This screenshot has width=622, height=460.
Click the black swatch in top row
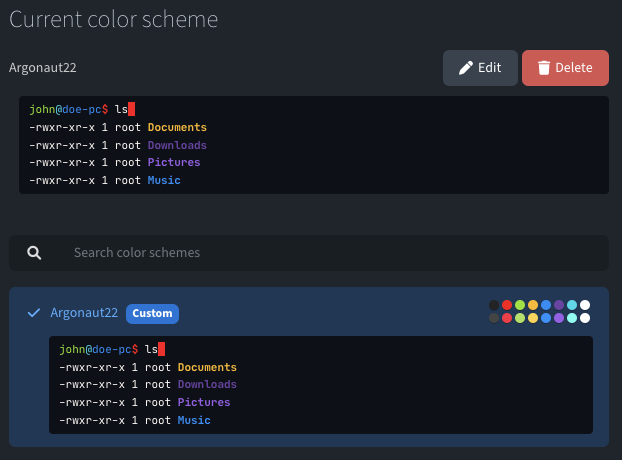pos(494,305)
